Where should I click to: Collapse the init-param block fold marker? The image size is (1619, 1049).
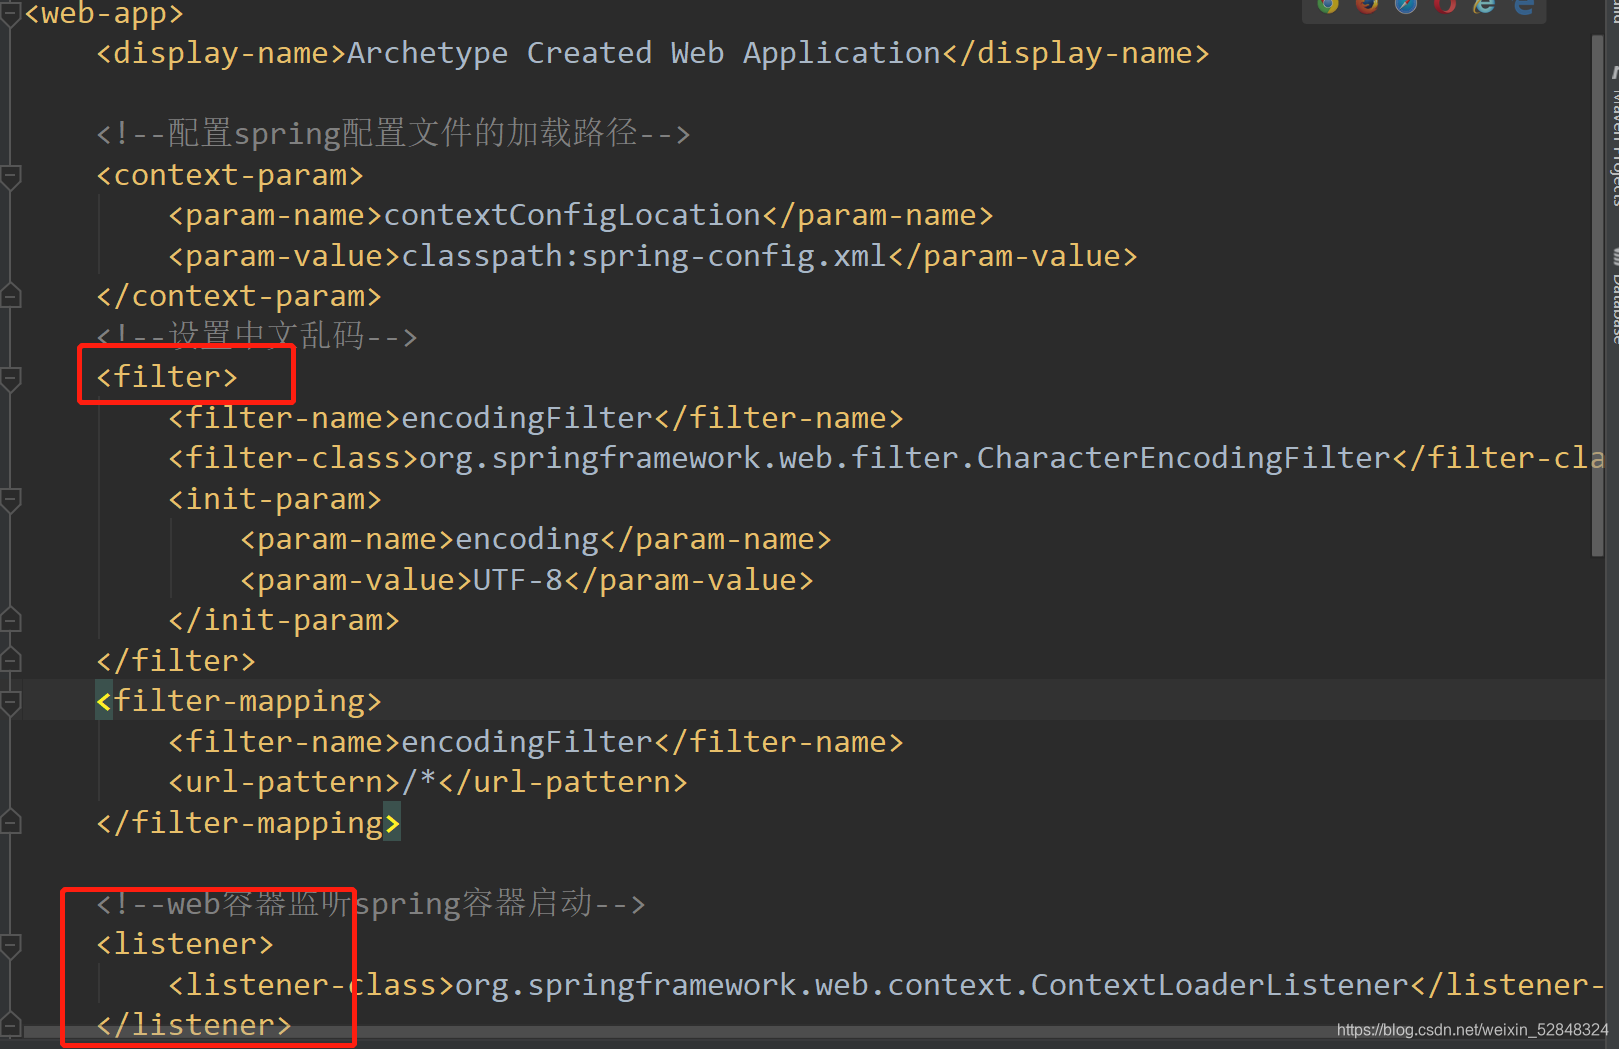pyautogui.click(x=10, y=499)
